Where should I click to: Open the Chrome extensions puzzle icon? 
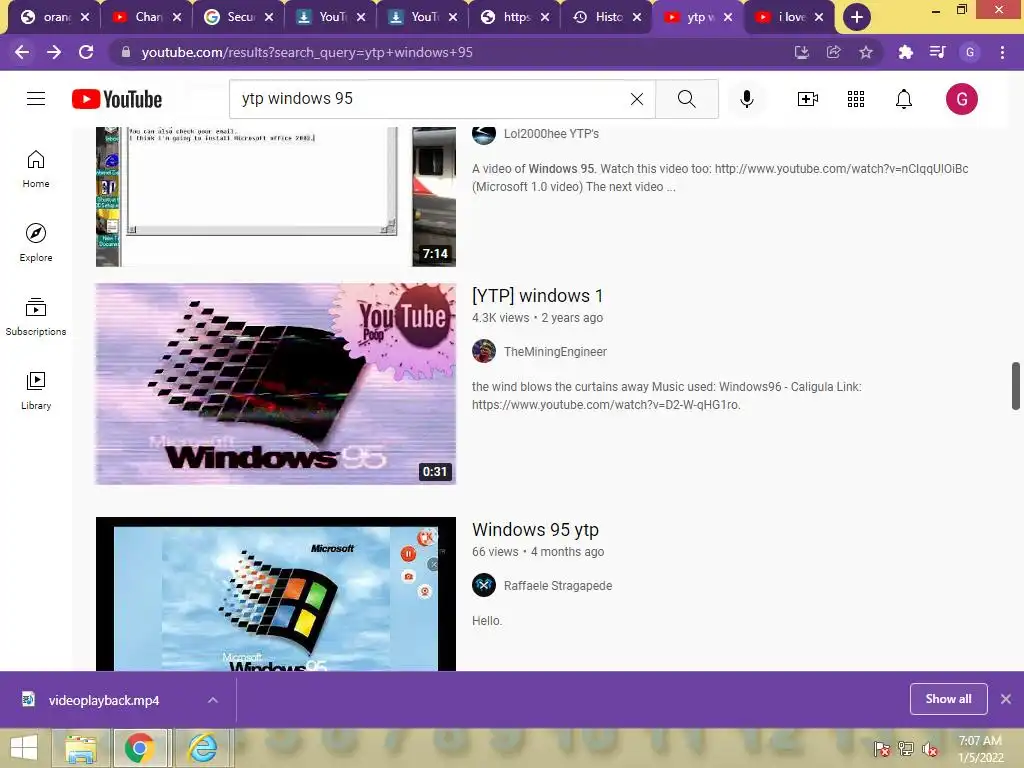(906, 52)
